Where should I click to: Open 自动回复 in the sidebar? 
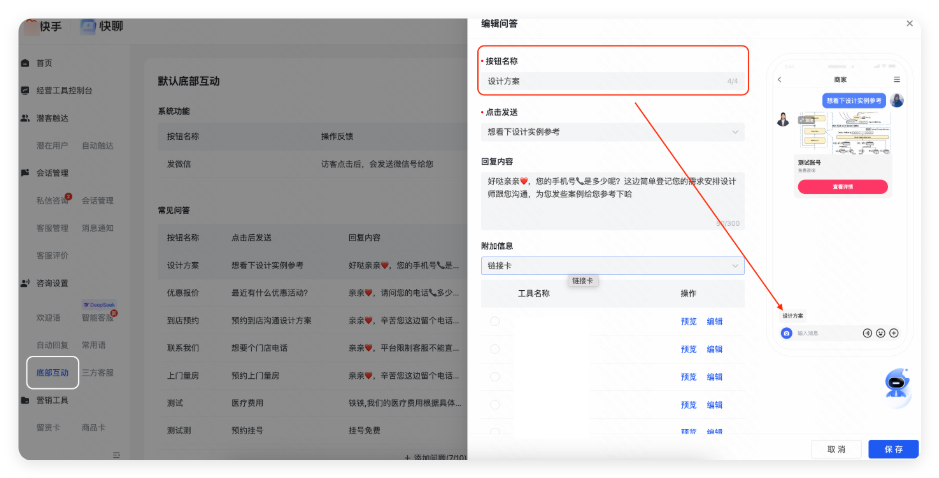(52, 345)
